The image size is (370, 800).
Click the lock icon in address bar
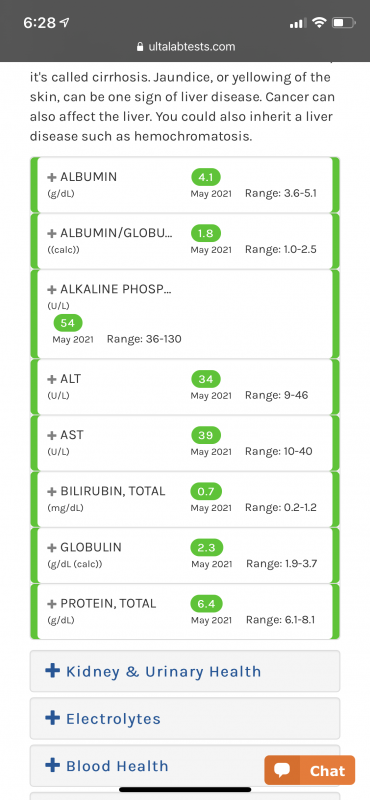click(140, 46)
